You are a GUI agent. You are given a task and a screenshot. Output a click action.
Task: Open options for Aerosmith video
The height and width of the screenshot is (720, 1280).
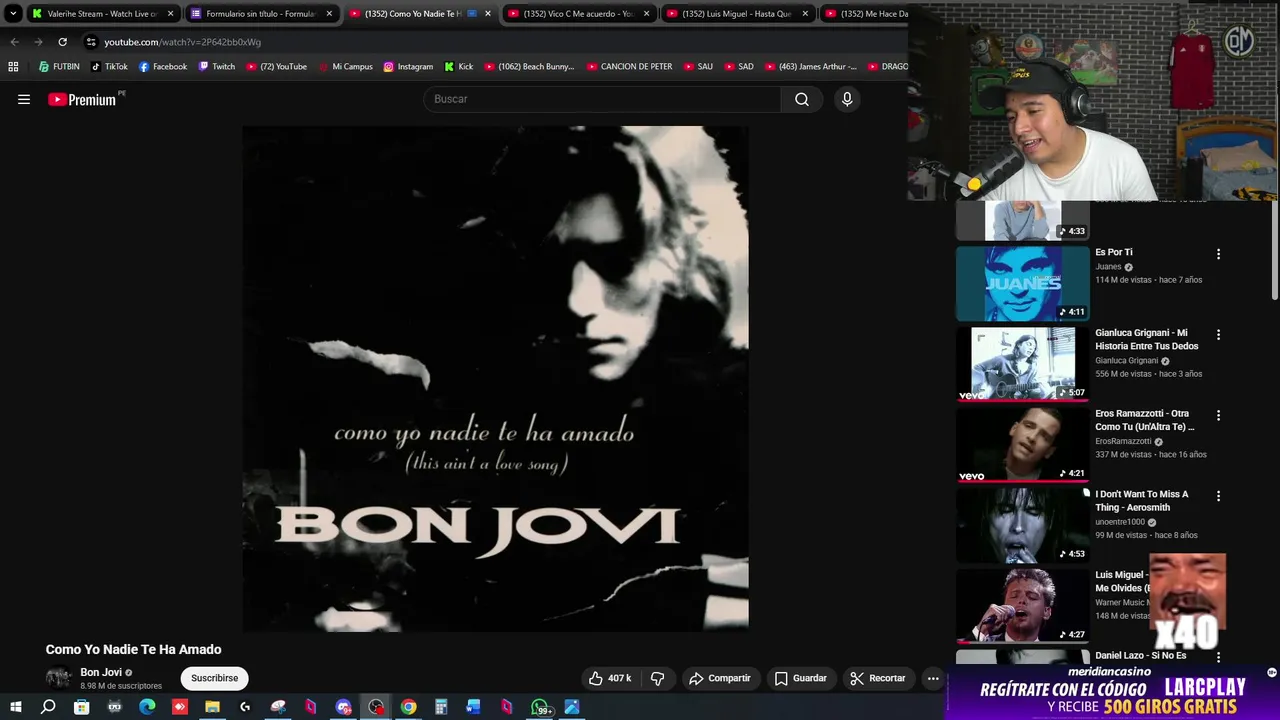pyautogui.click(x=1218, y=496)
